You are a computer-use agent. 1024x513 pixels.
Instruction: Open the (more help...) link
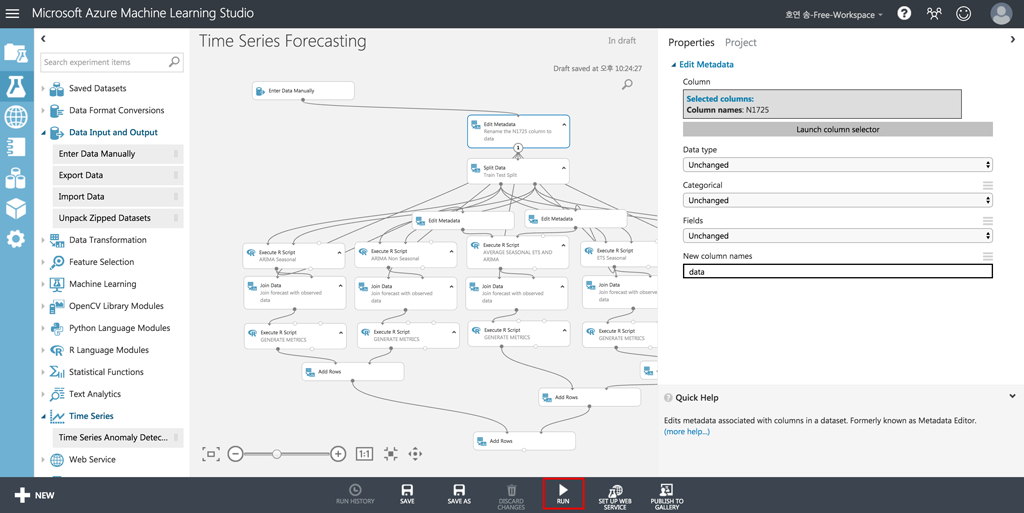[x=687, y=431]
